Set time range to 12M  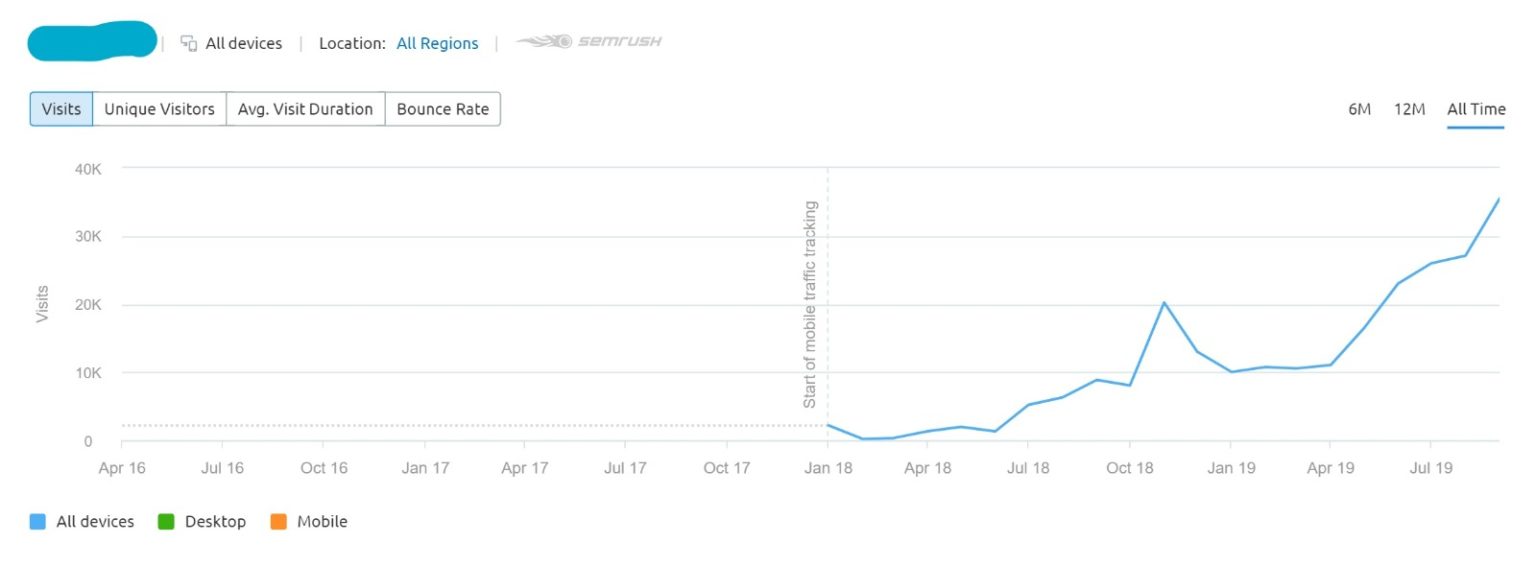1409,109
